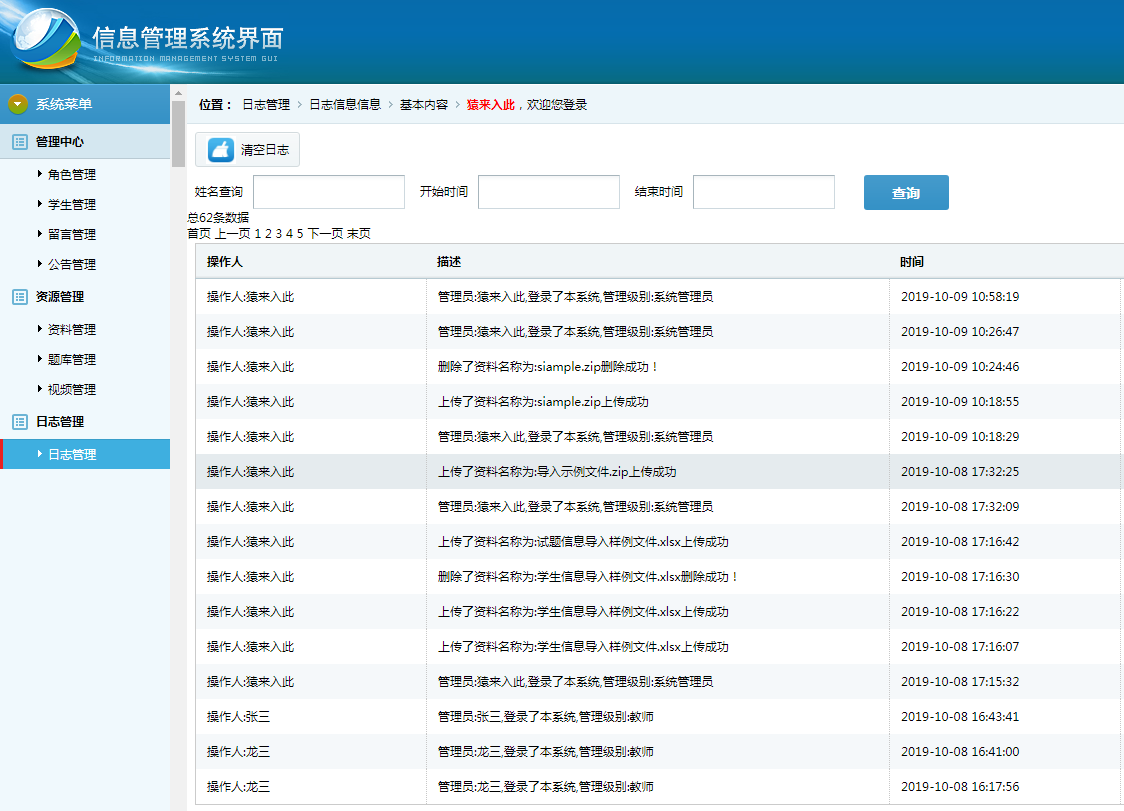
Task: Click the 管理中心 list icon
Action: coord(20,142)
